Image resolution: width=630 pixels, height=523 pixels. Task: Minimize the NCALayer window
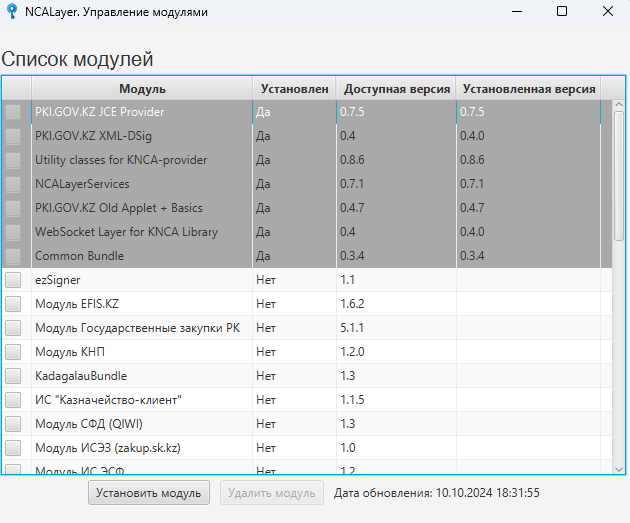point(517,11)
